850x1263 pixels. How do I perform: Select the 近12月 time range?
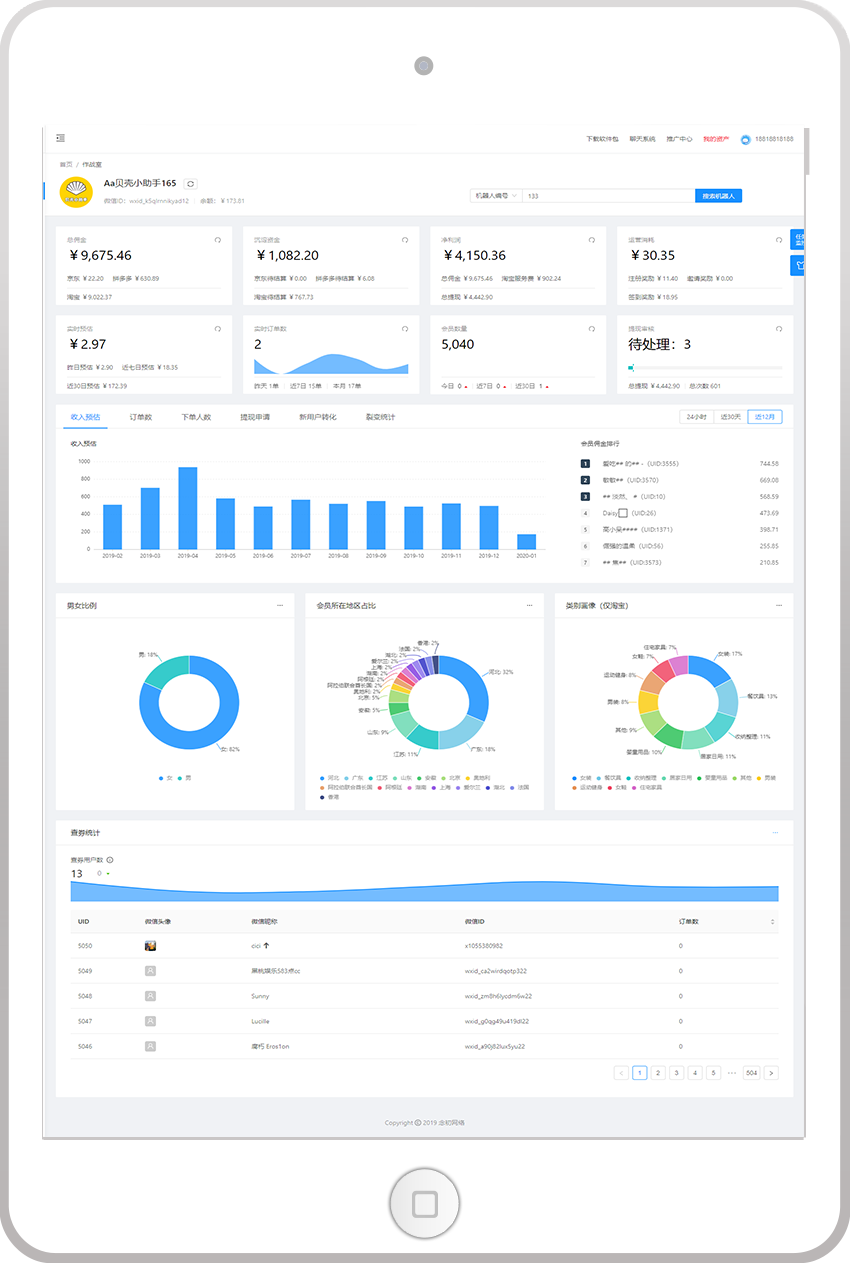pos(766,417)
